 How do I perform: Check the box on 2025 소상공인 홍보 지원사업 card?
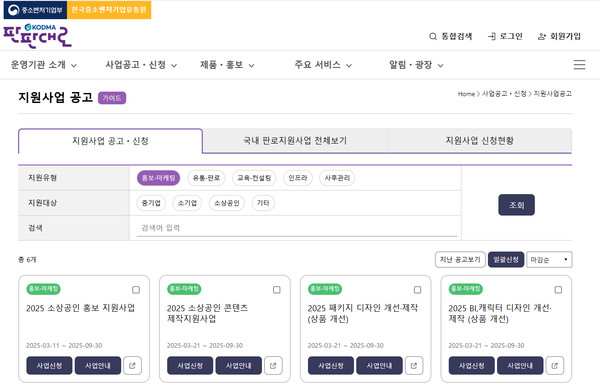coord(136,290)
